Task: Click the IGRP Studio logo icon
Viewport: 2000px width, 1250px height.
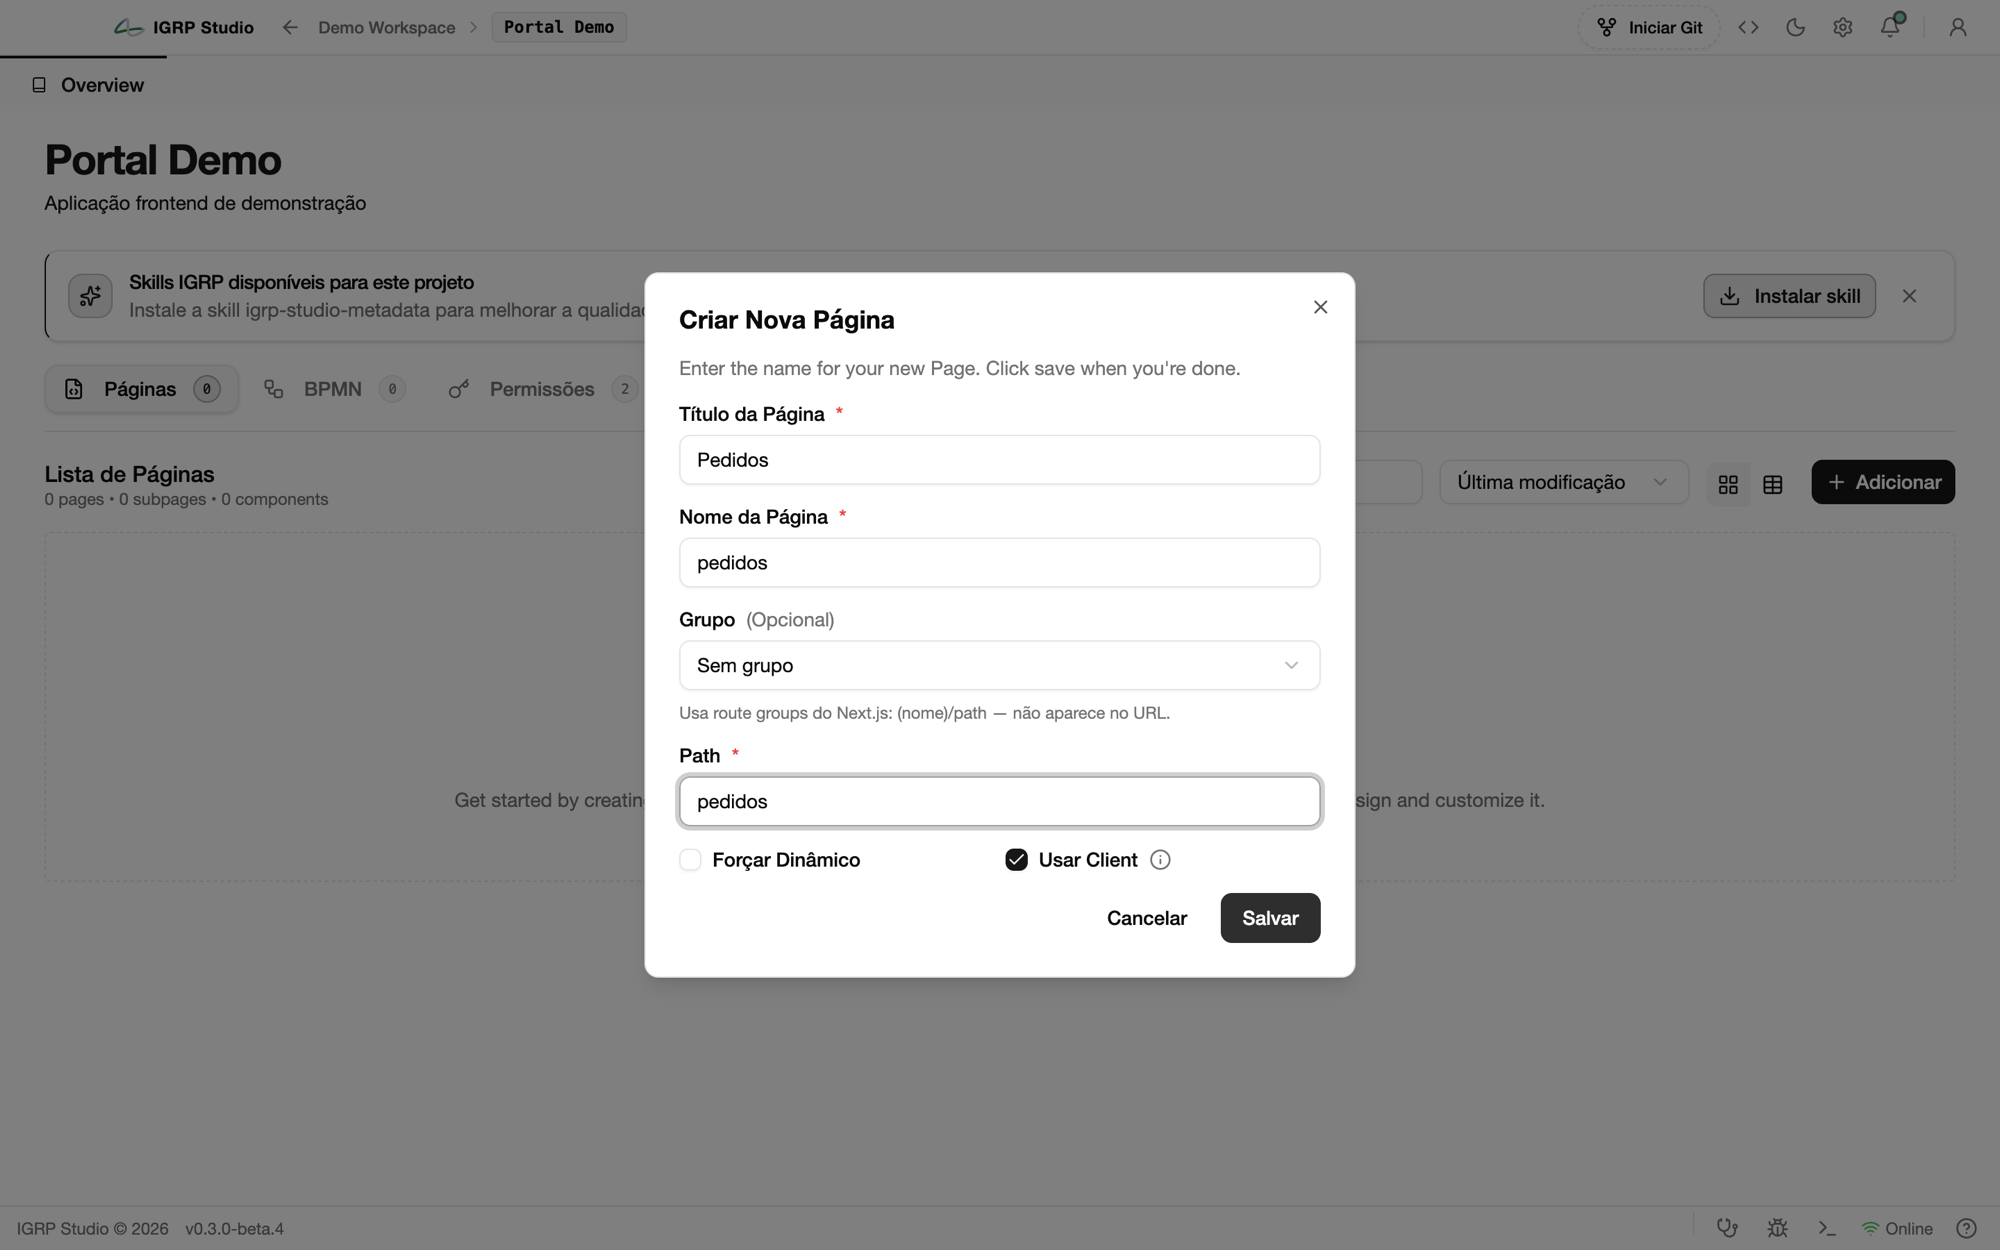Action: point(128,27)
